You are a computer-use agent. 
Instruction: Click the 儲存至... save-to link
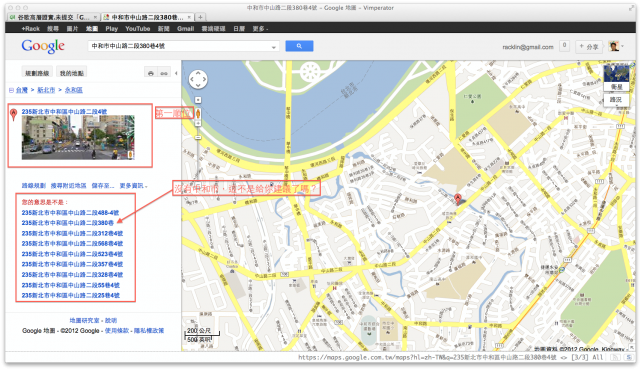pyautogui.click(x=103, y=186)
